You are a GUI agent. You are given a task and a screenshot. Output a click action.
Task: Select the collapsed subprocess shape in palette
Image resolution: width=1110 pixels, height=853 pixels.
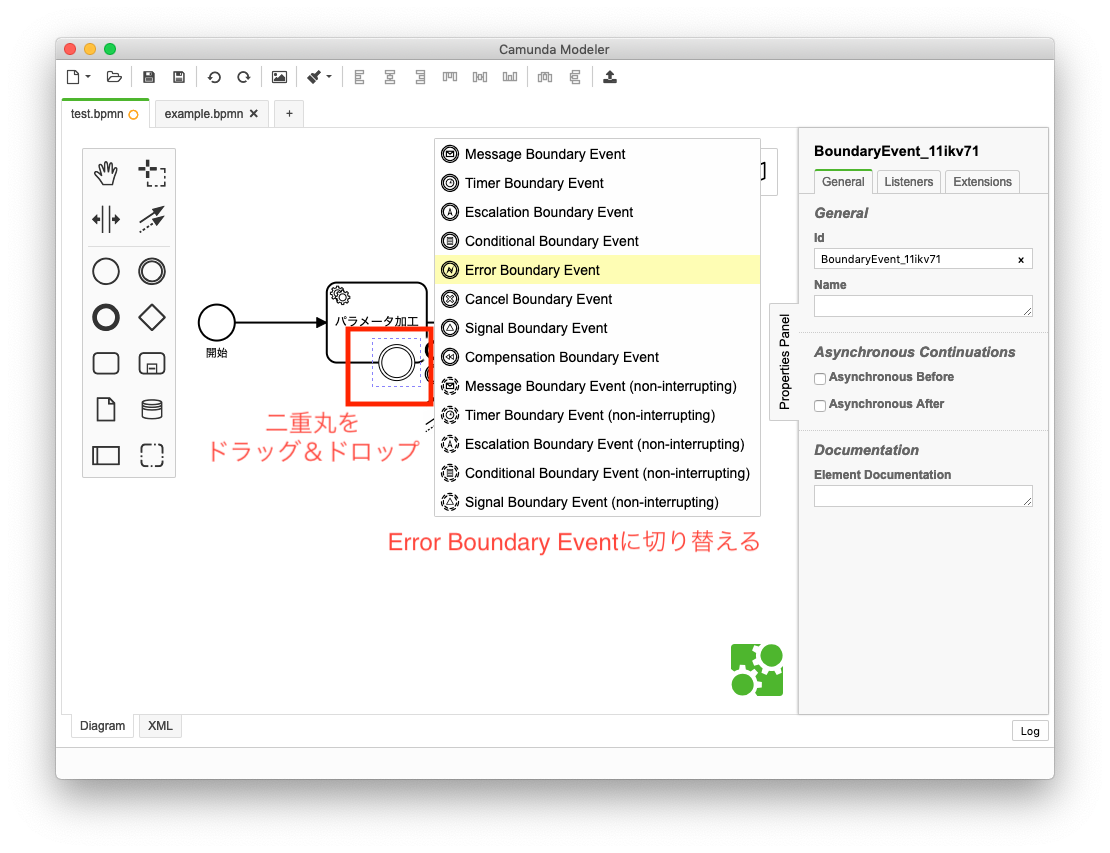tap(151, 364)
